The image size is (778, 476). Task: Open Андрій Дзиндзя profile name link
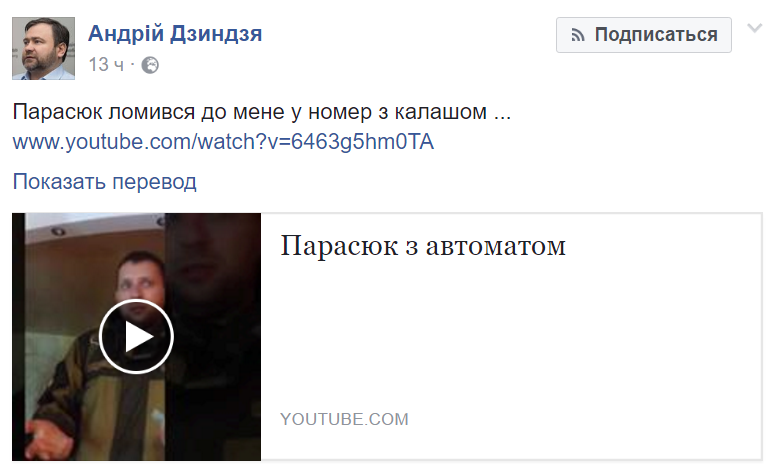tap(175, 33)
